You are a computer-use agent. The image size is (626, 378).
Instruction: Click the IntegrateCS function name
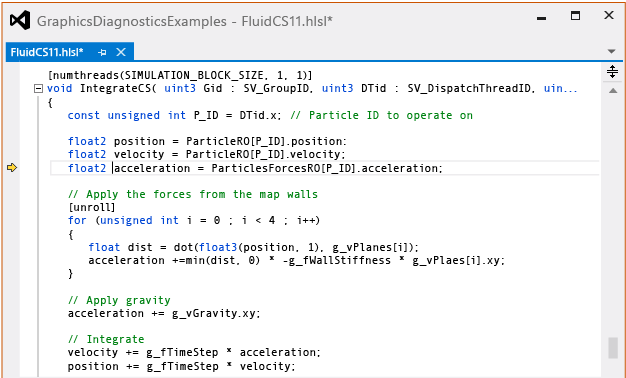point(116,88)
